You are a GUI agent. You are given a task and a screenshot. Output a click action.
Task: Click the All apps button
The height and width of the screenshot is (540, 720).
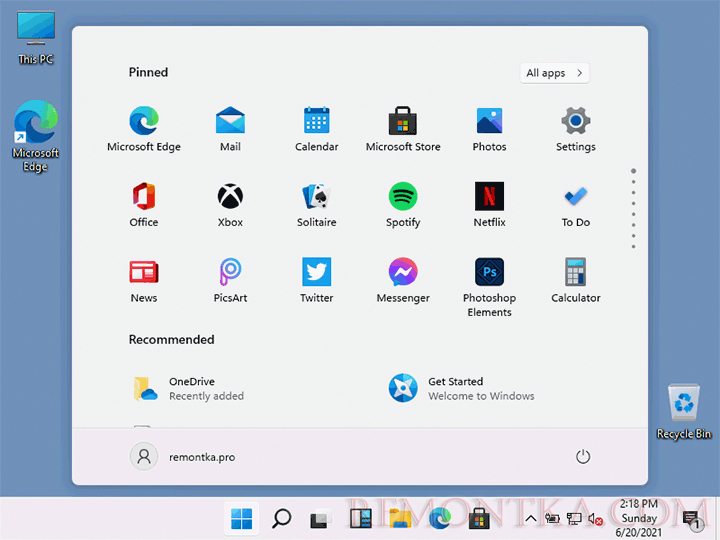pyautogui.click(x=554, y=73)
